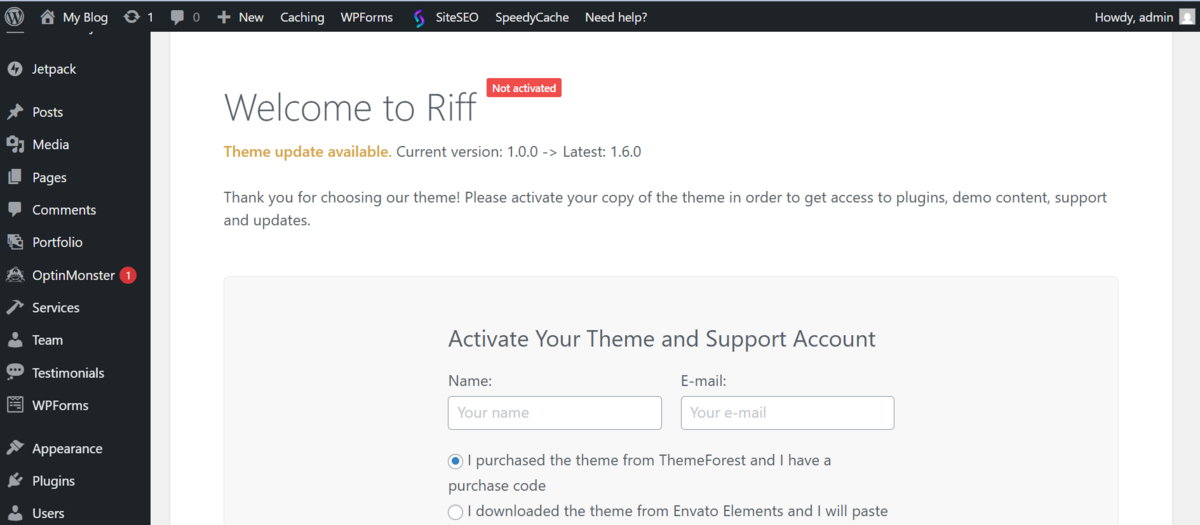This screenshot has width=1200, height=525.
Task: Select ThemeForest purchase code radio option
Action: (x=456, y=461)
